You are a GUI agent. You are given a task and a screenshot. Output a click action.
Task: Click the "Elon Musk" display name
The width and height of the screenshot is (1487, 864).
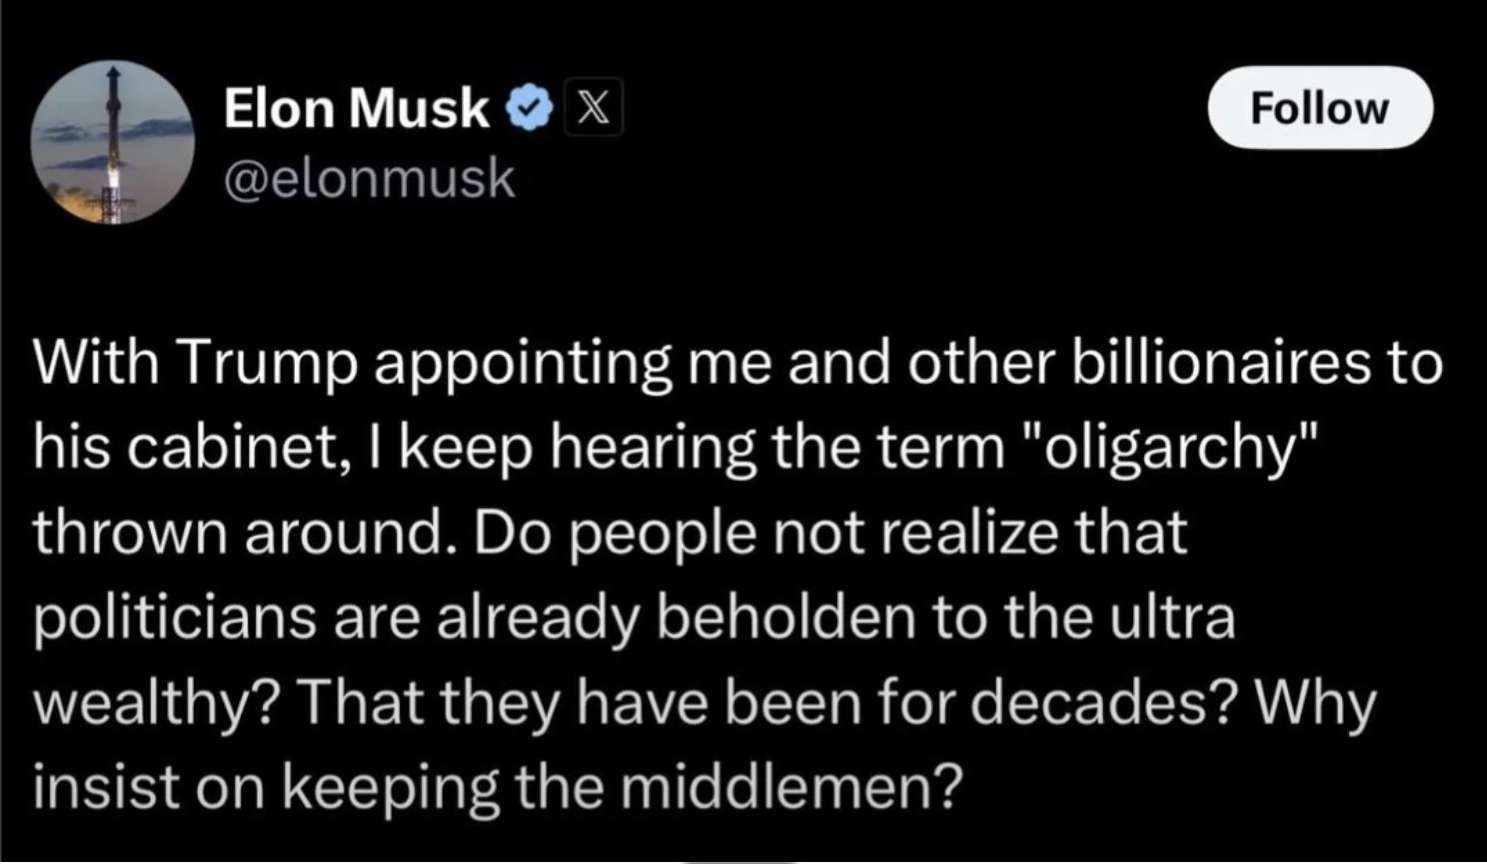click(x=356, y=107)
